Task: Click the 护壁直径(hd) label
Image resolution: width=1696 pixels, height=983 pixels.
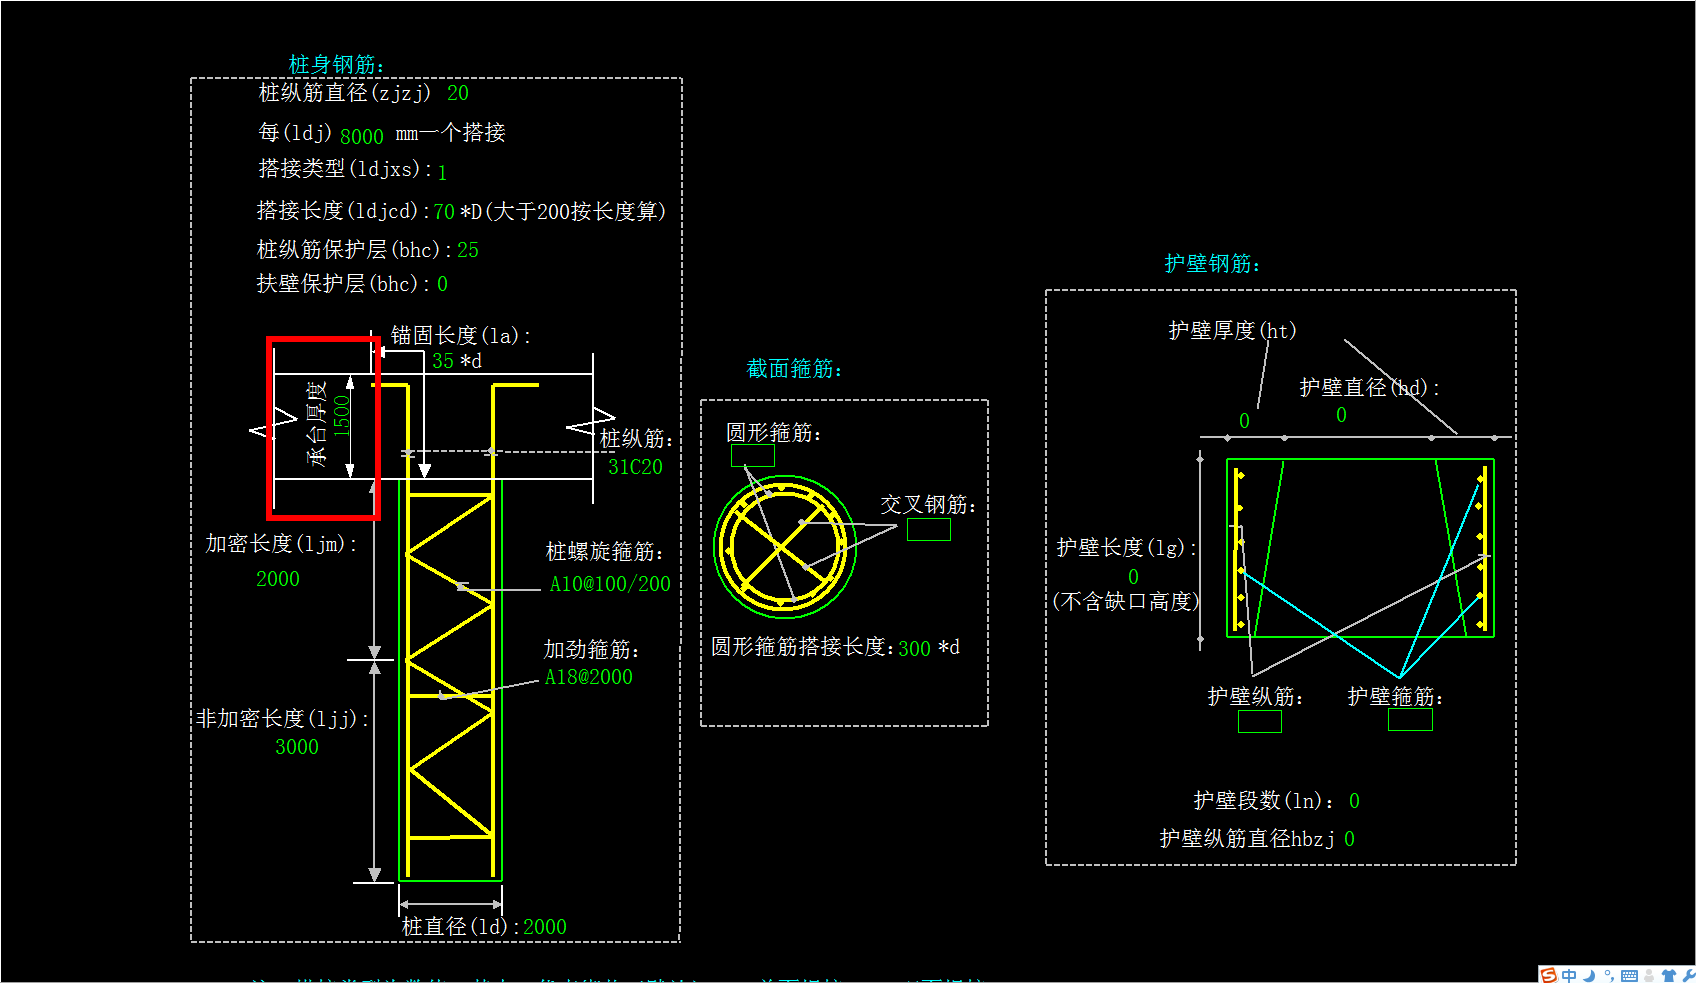Action: pos(1369,388)
